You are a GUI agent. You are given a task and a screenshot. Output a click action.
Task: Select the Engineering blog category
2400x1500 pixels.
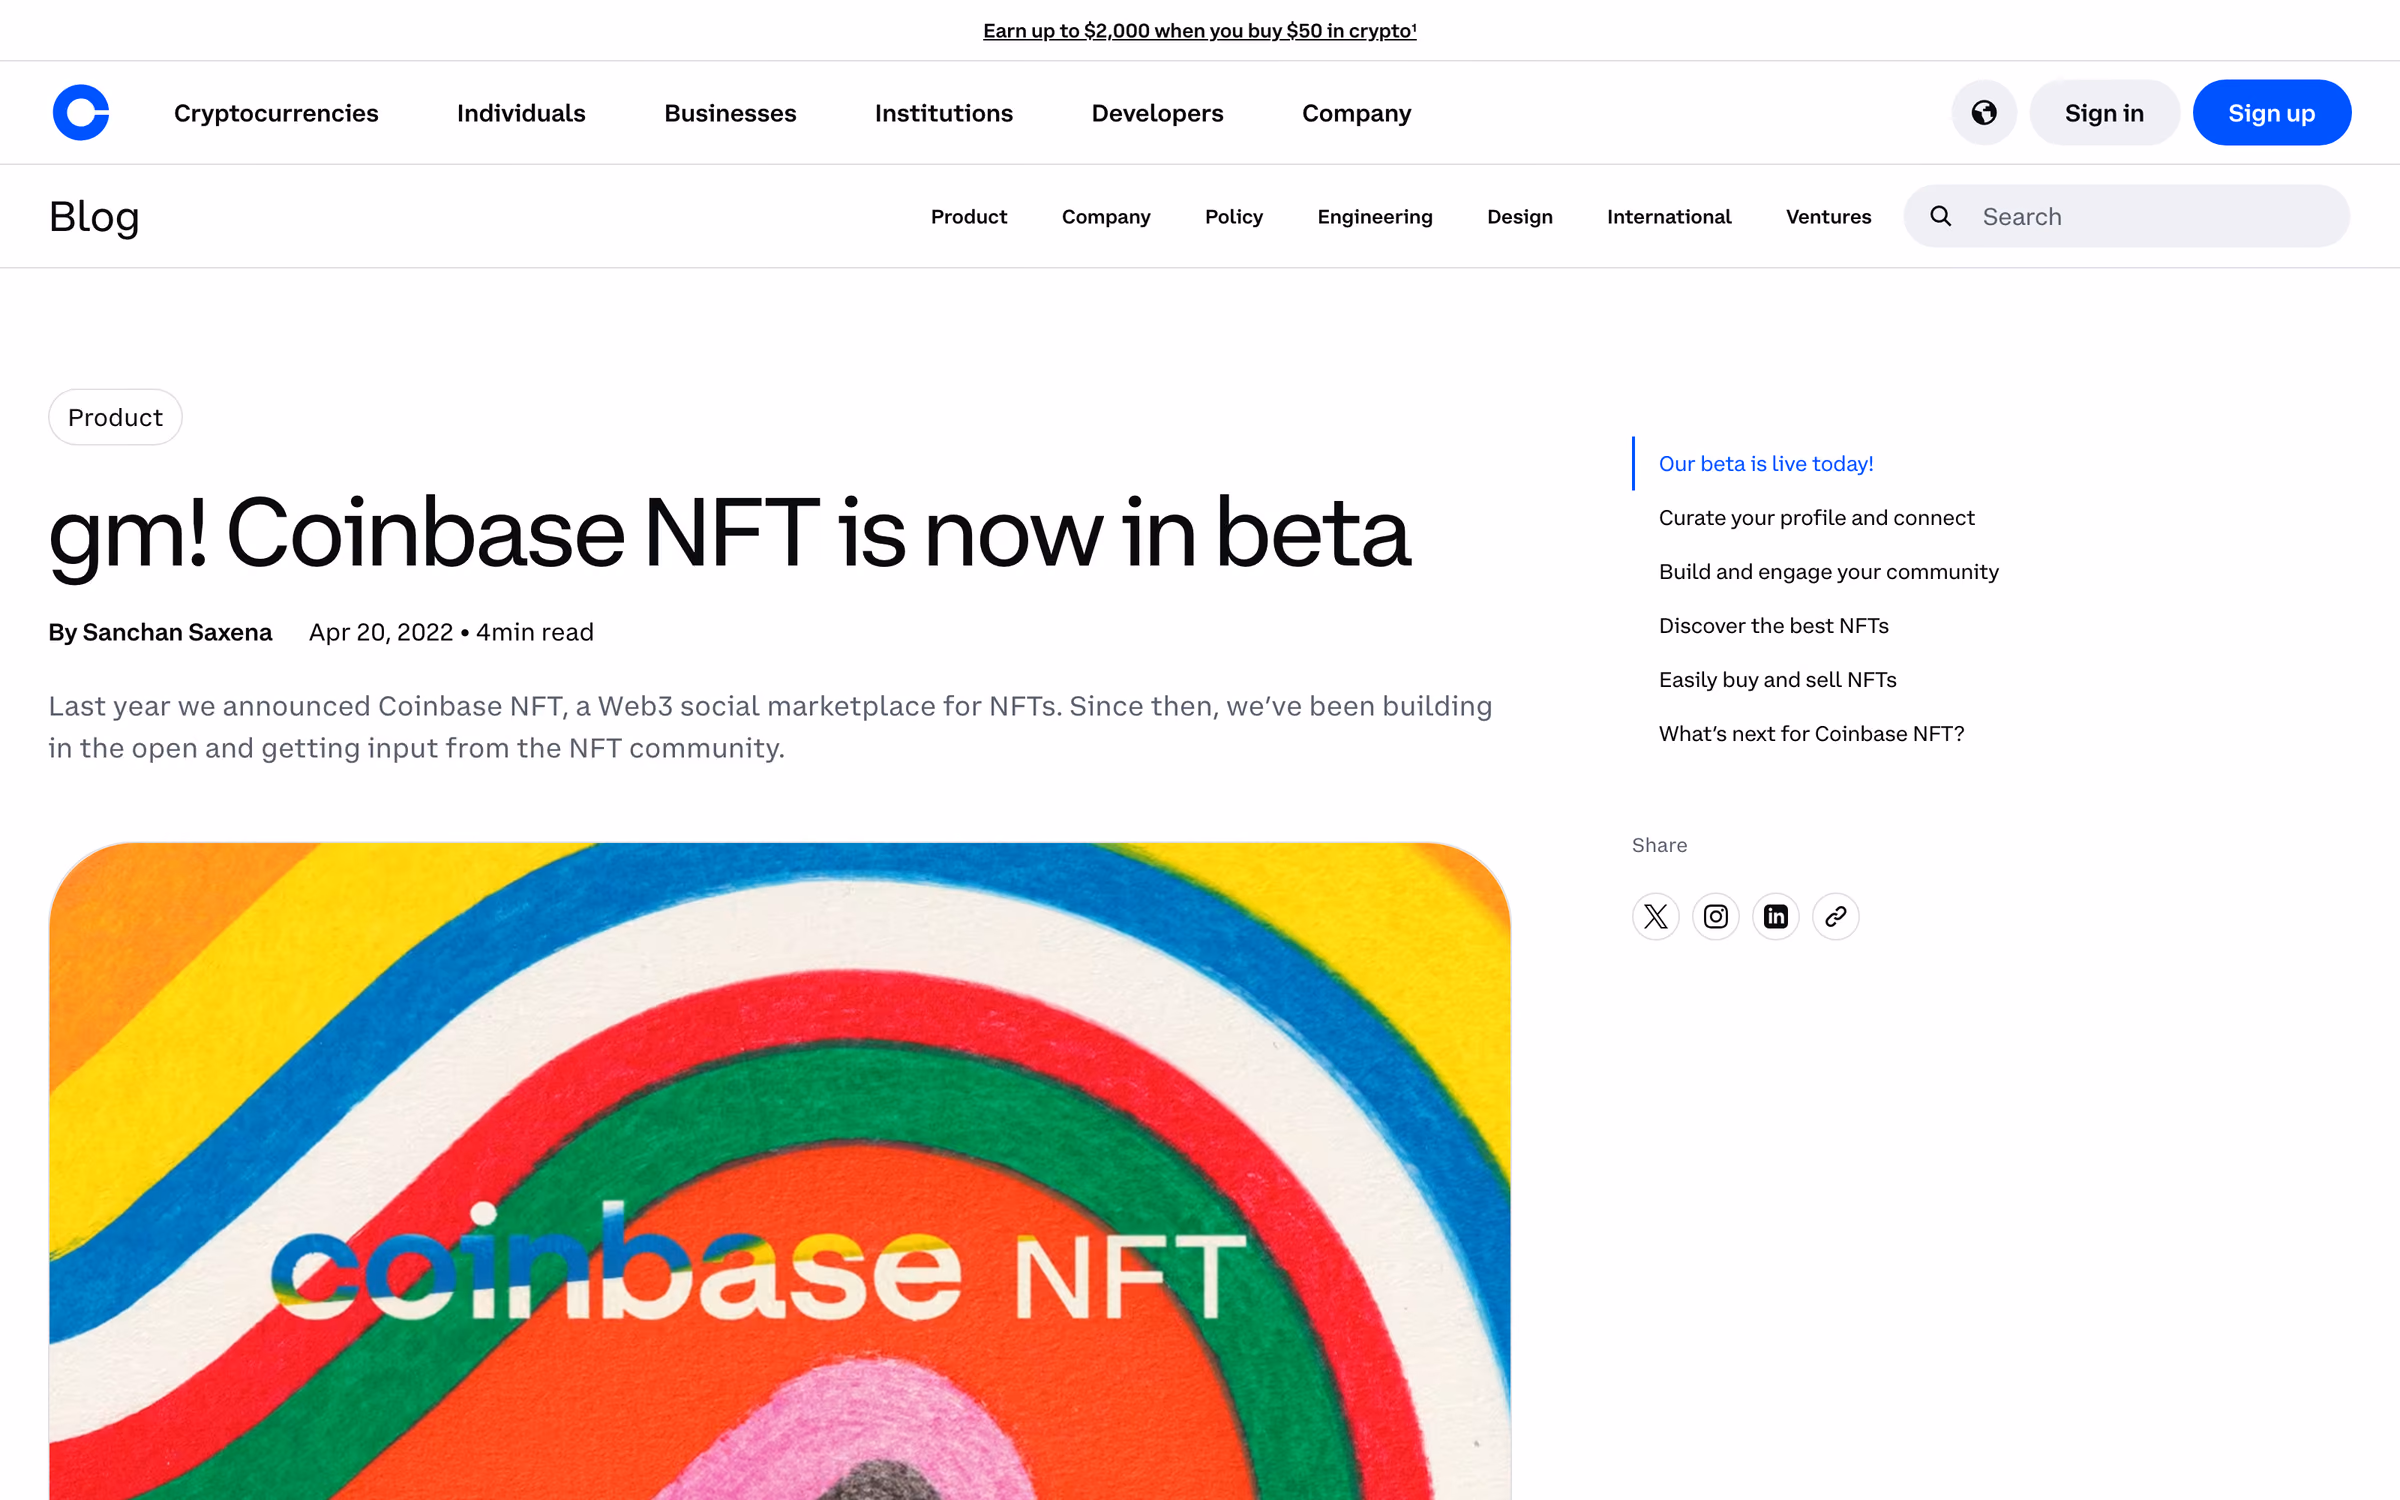(x=1375, y=217)
